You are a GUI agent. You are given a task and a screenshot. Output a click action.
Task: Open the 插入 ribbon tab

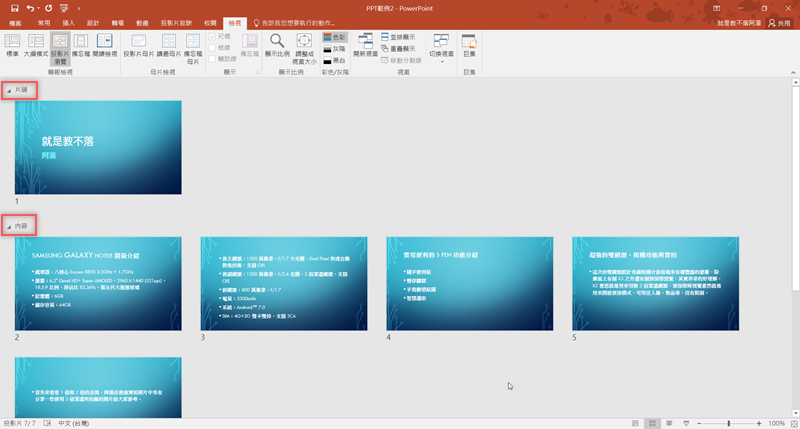[x=68, y=21]
